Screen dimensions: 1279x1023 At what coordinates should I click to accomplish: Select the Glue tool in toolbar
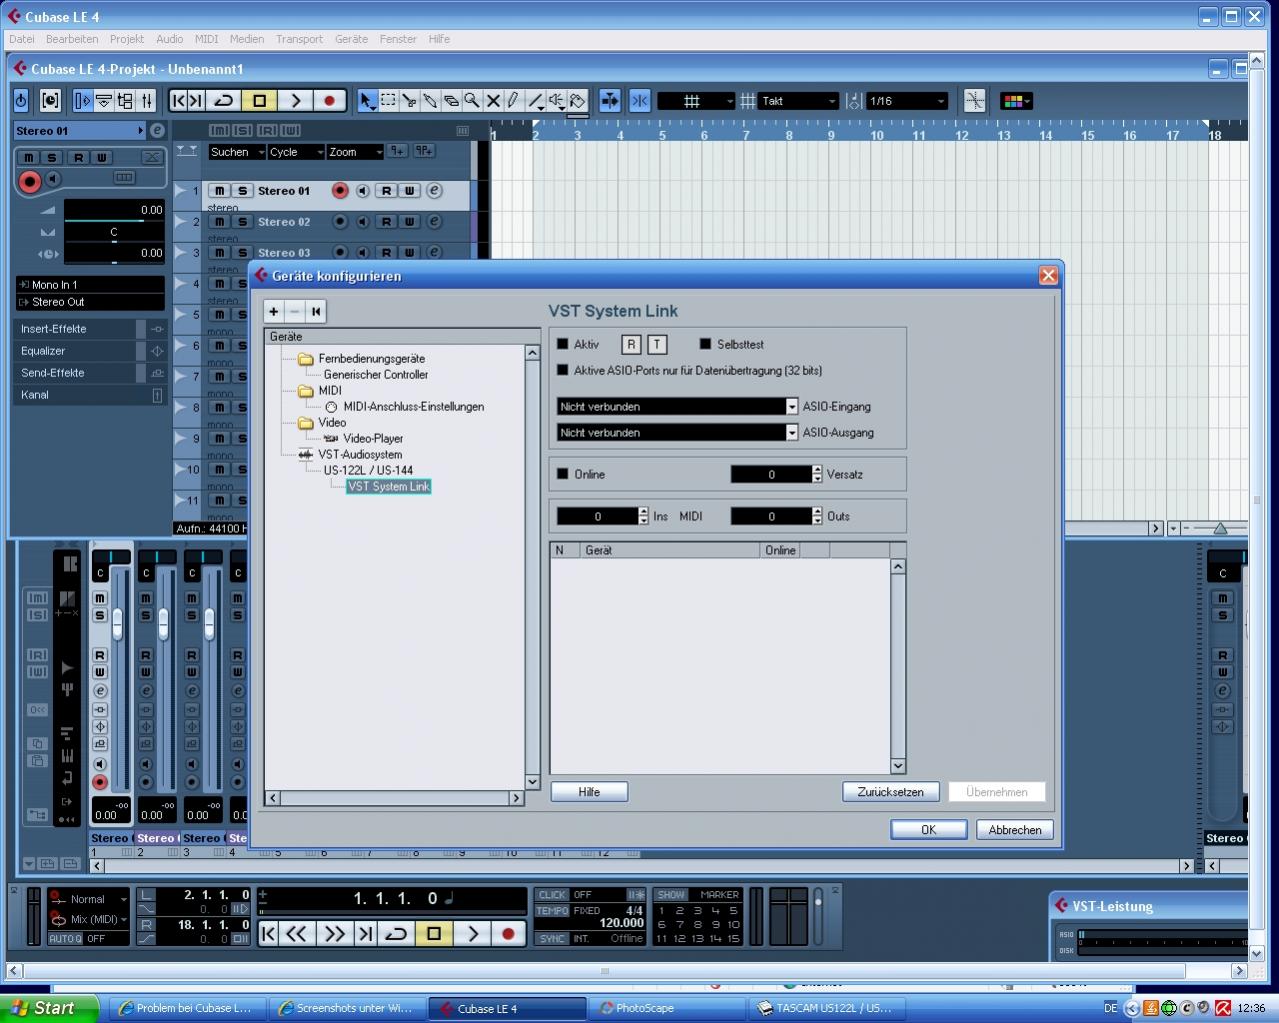pos(430,101)
